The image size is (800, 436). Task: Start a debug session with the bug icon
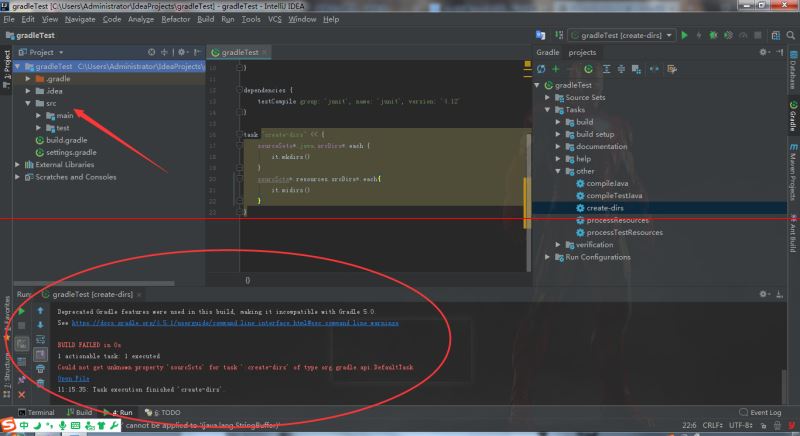click(713, 35)
